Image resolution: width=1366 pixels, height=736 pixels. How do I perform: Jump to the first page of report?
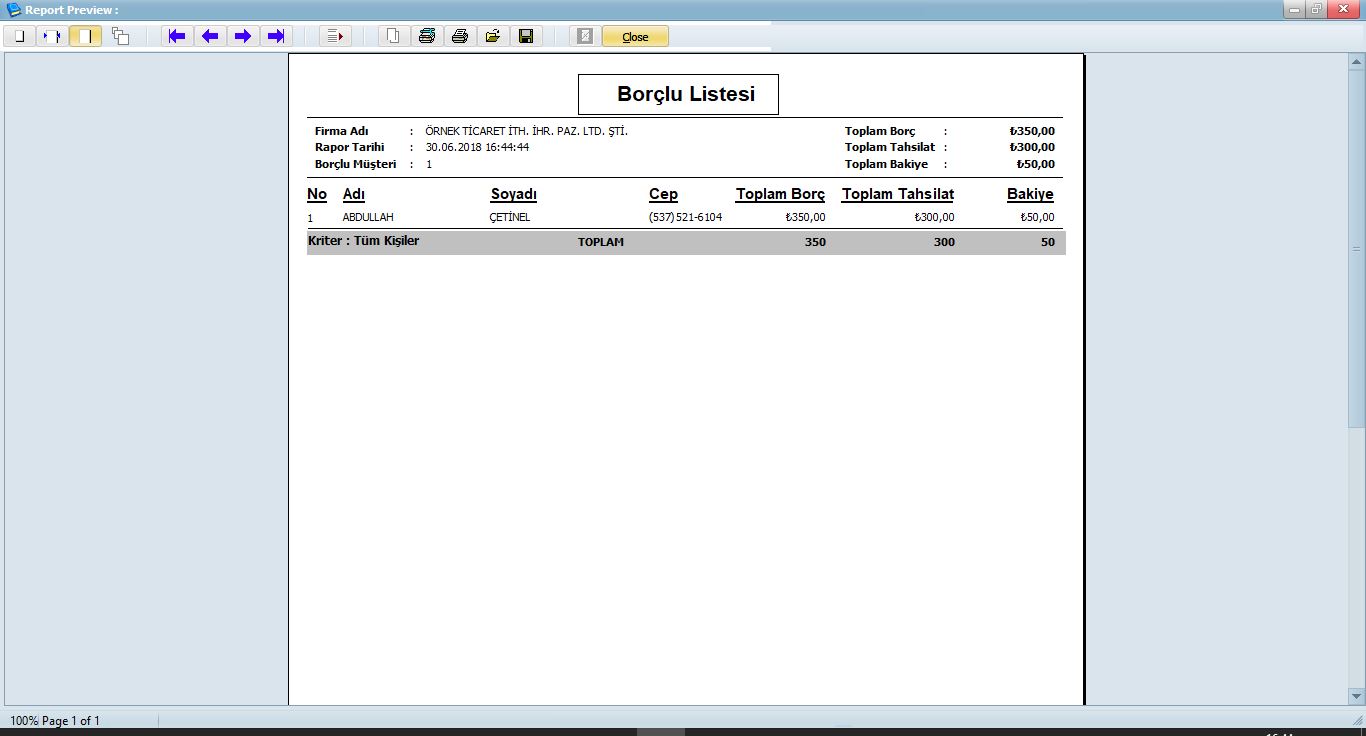click(x=177, y=37)
